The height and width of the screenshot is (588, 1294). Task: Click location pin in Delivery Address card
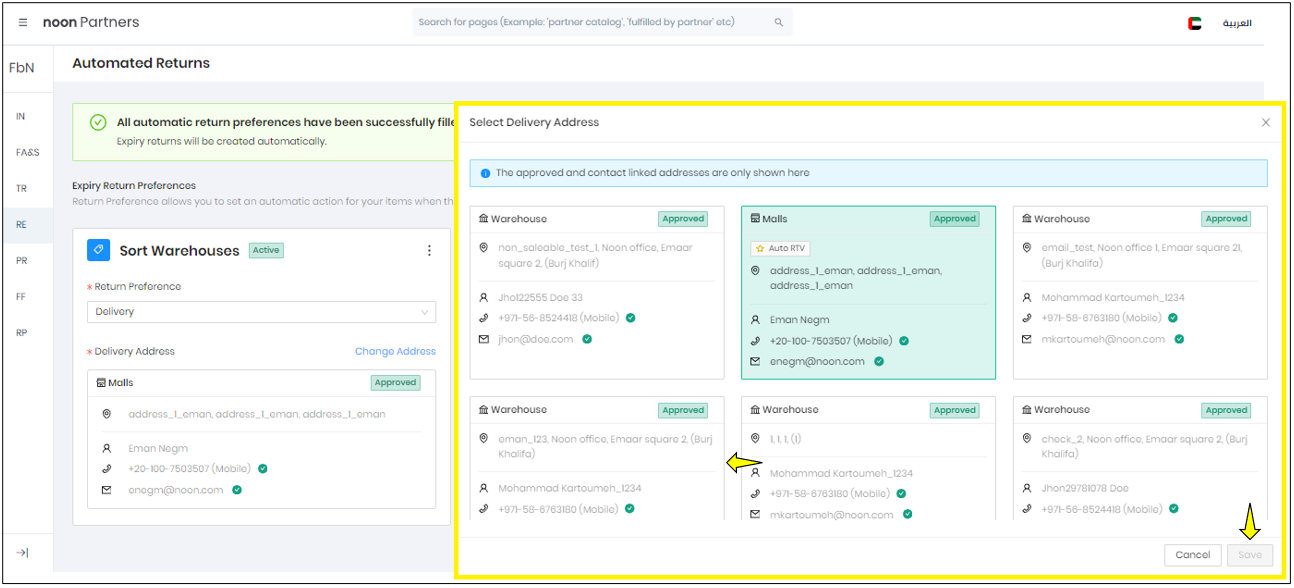[x=107, y=414]
